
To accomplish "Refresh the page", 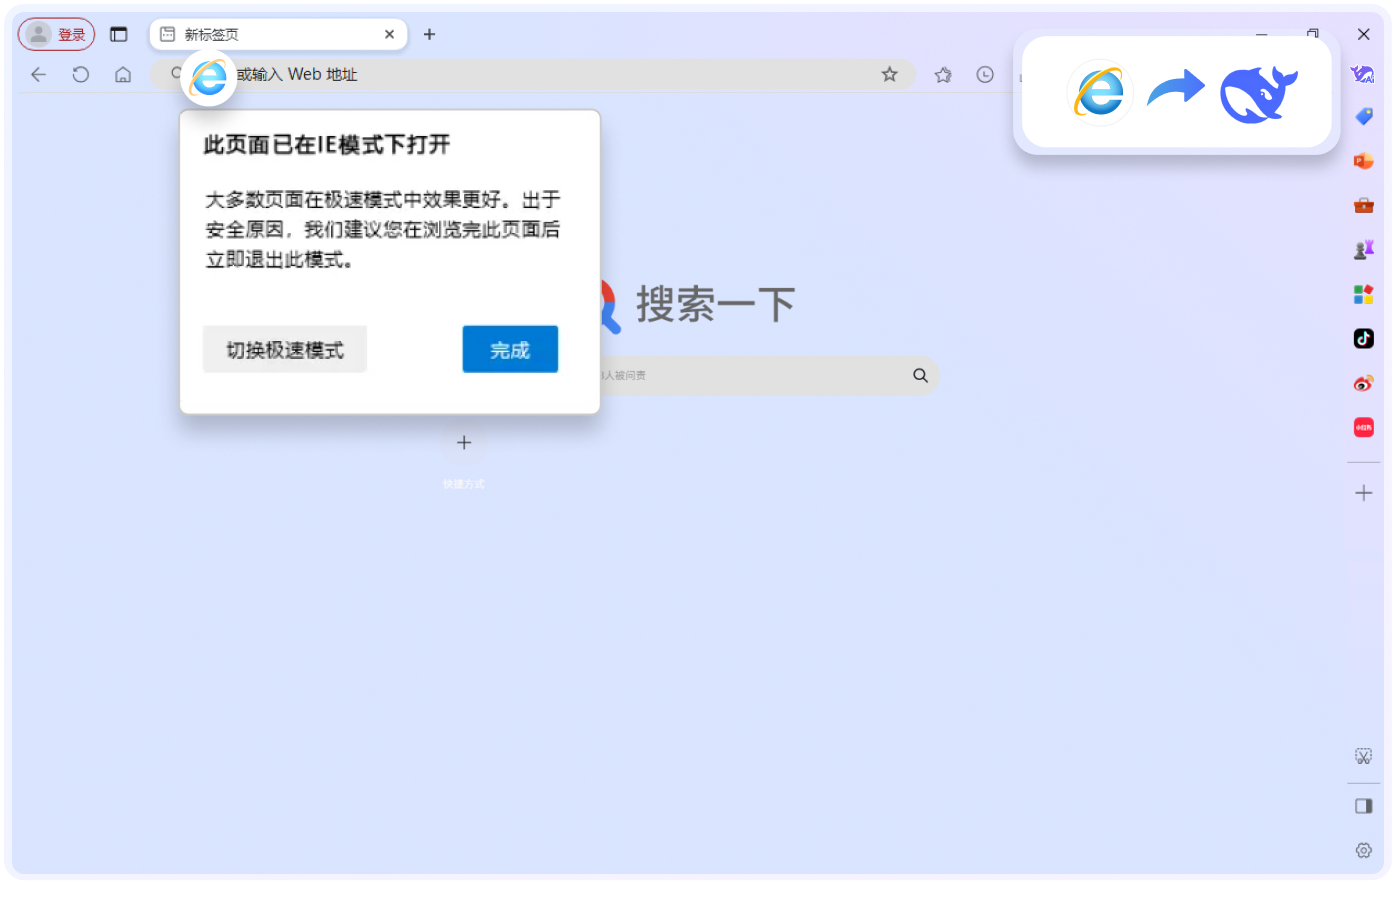I will pos(81,74).
